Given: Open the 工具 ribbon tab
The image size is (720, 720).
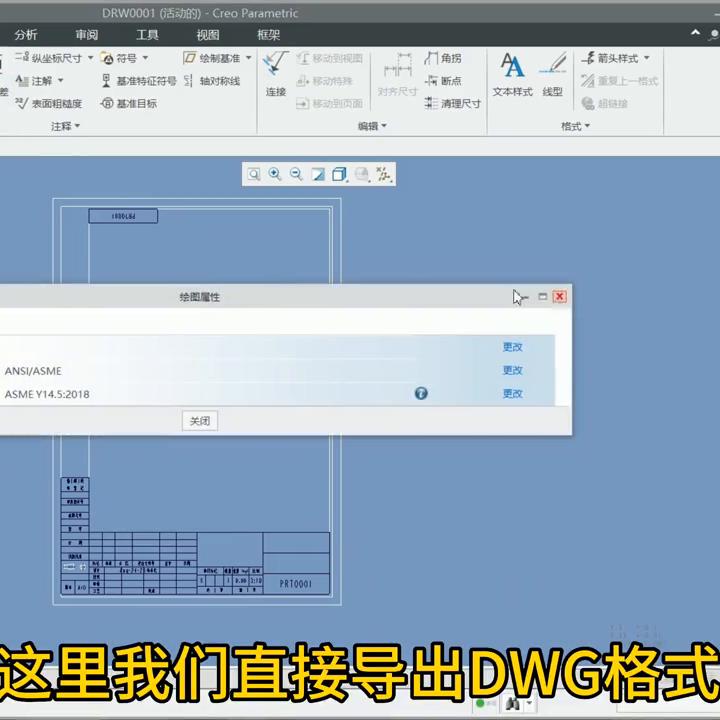Looking at the screenshot, I should coord(147,35).
